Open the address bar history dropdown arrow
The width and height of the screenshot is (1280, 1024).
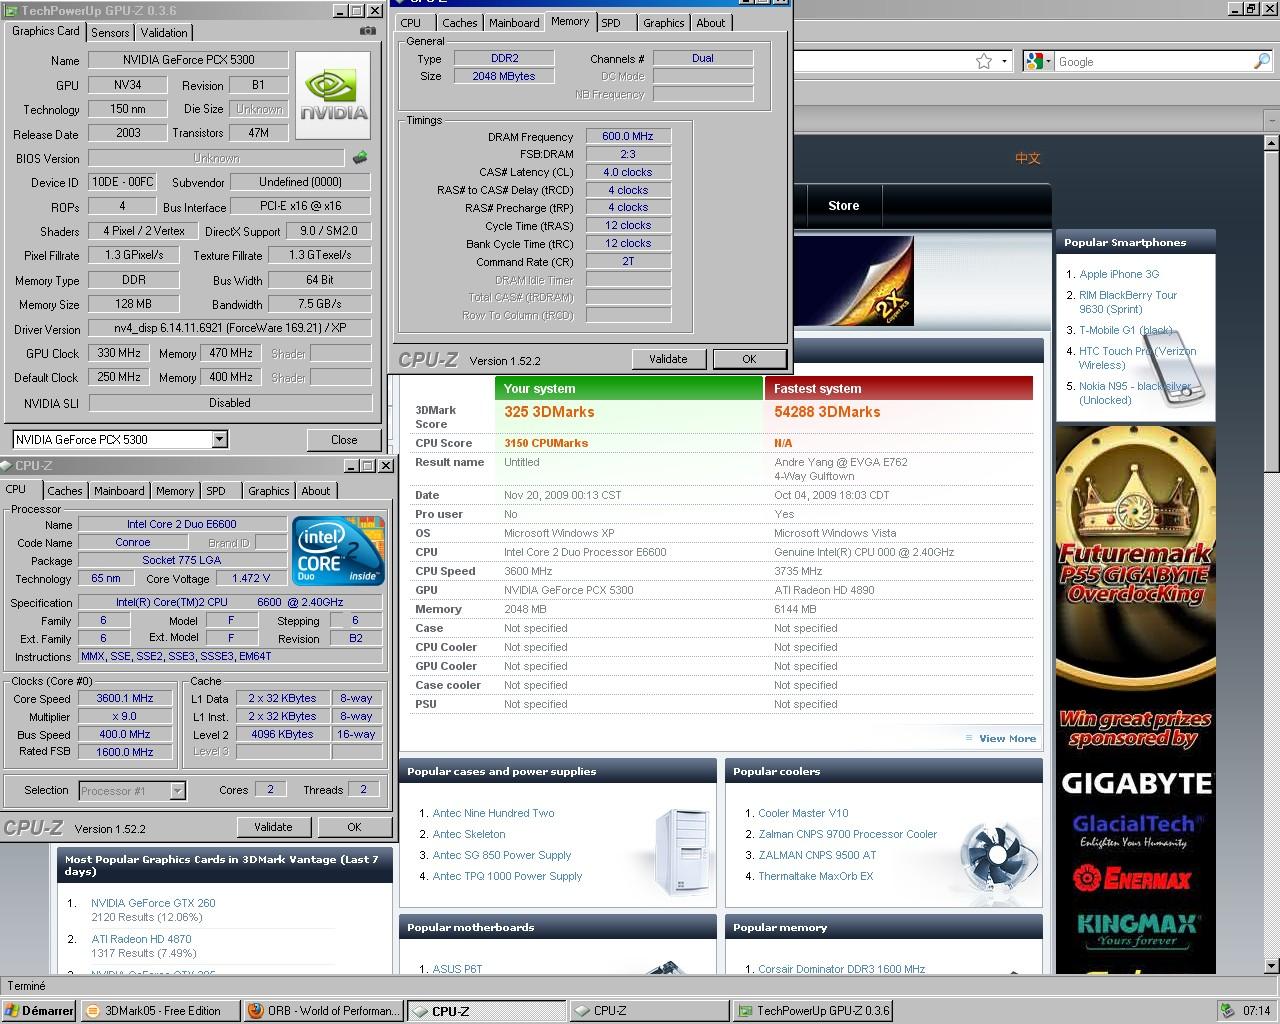[x=1003, y=62]
